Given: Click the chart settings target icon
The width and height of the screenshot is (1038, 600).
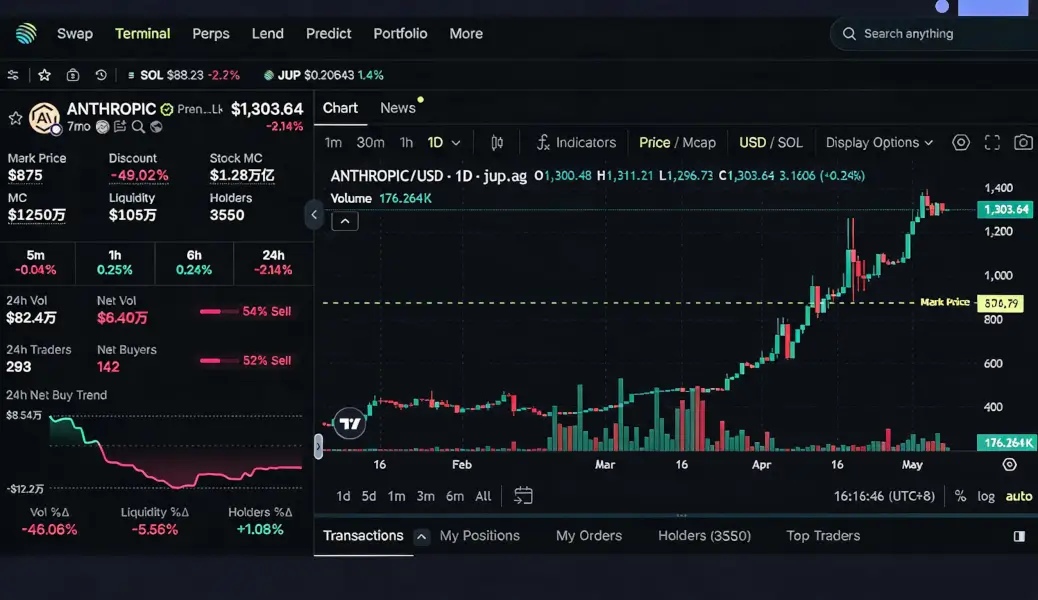Looking at the screenshot, I should point(961,143).
